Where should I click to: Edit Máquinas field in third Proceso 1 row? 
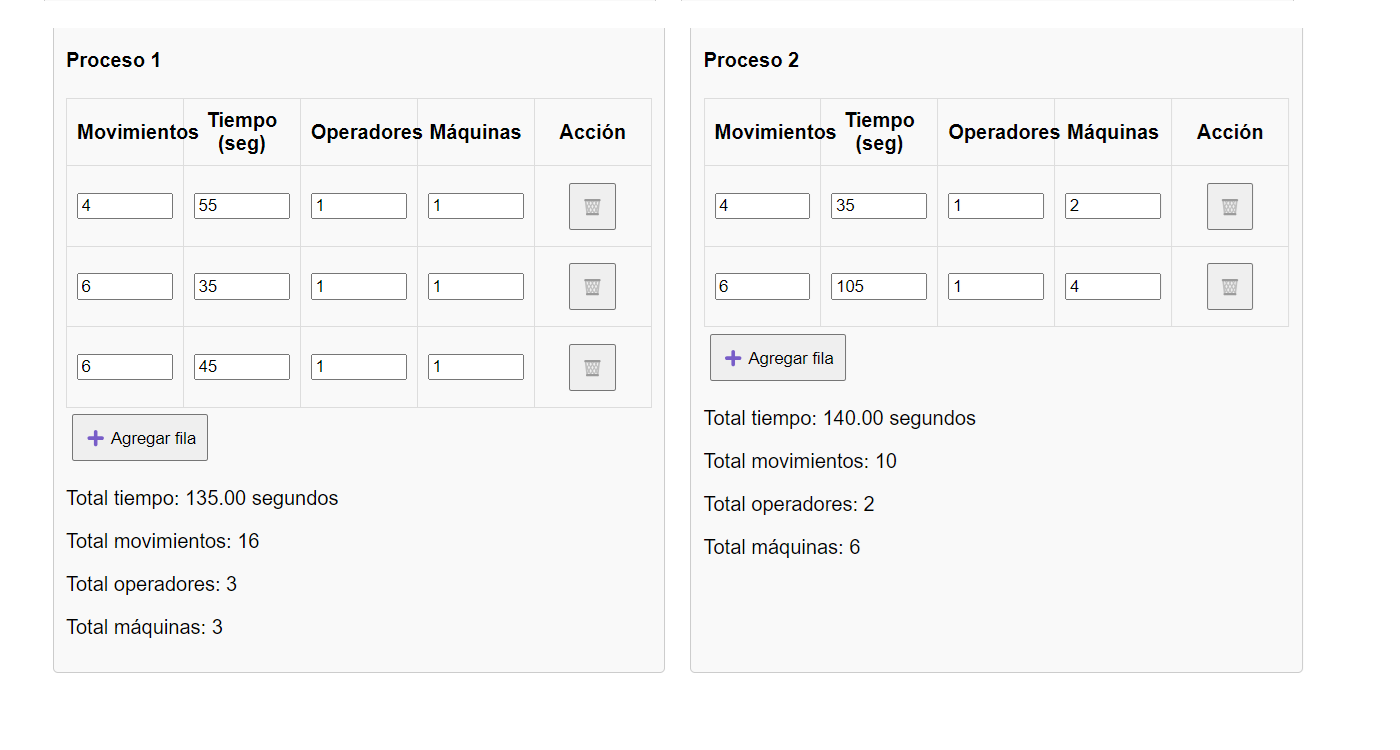476,367
